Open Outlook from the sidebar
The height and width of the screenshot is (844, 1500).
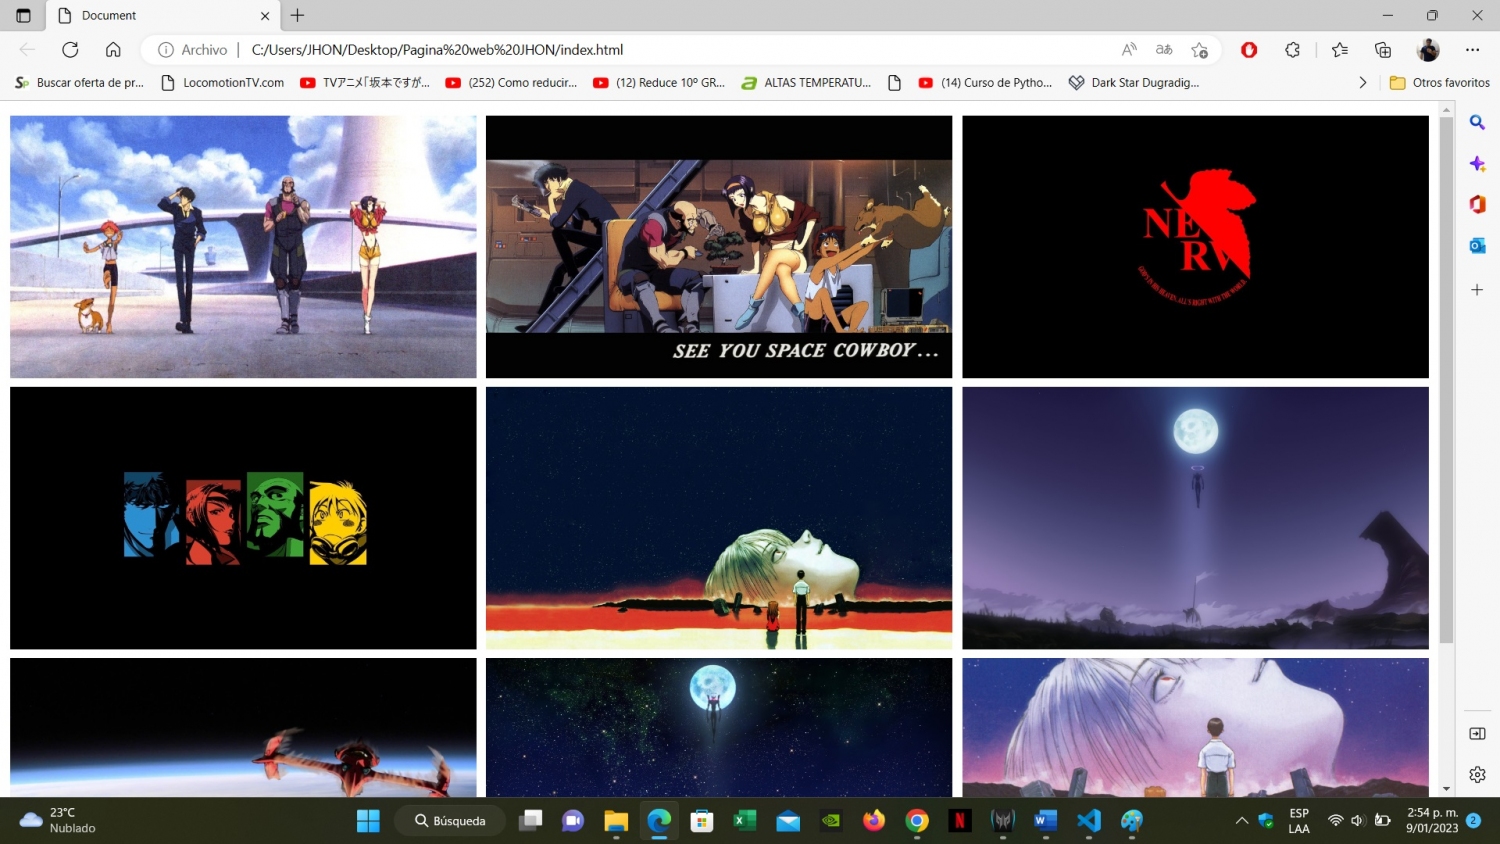(x=1477, y=245)
